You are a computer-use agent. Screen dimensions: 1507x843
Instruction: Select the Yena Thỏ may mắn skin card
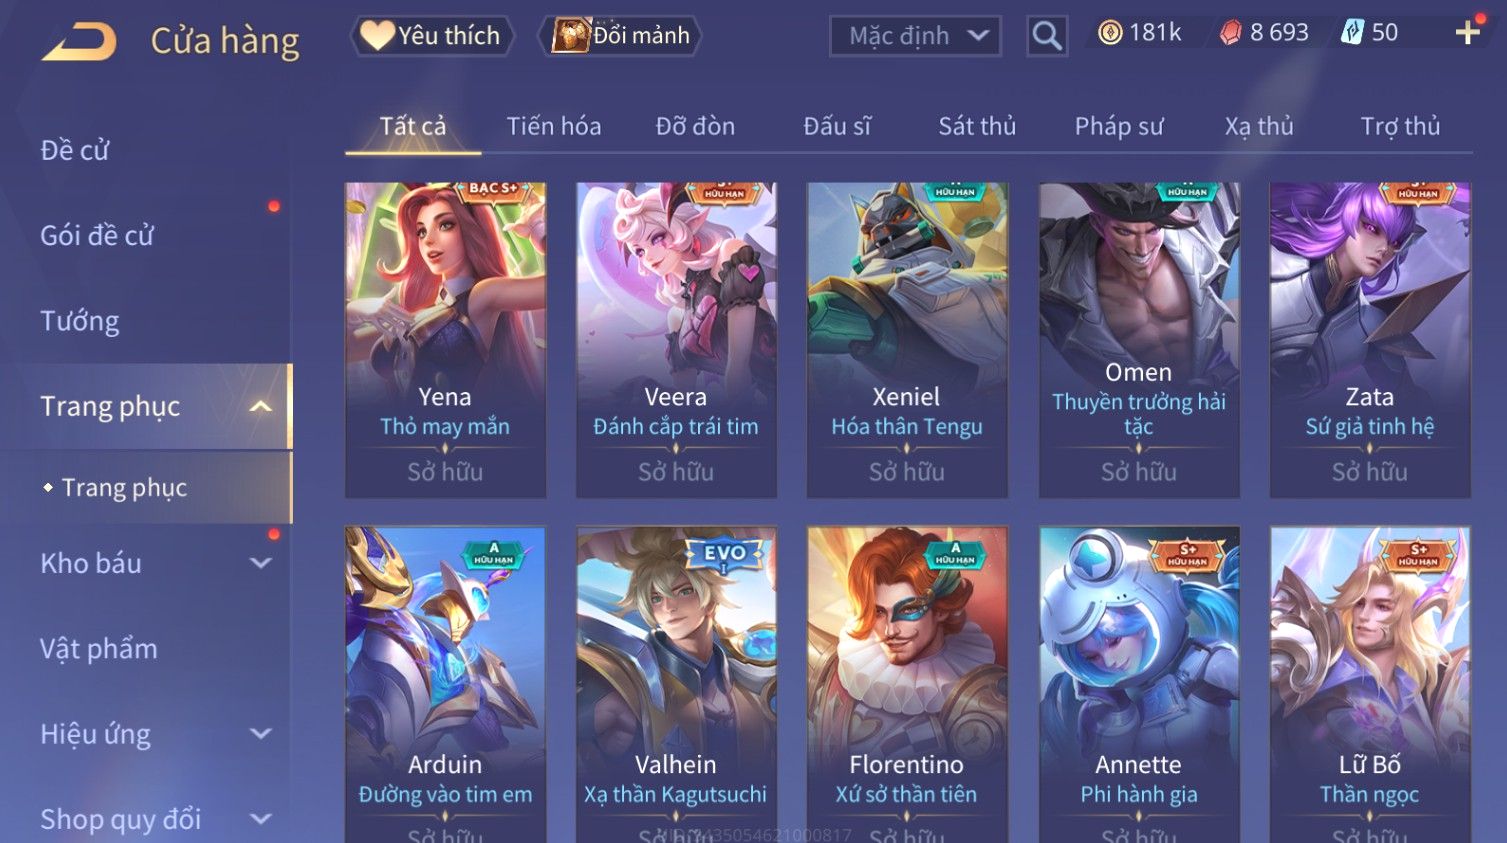coord(445,340)
